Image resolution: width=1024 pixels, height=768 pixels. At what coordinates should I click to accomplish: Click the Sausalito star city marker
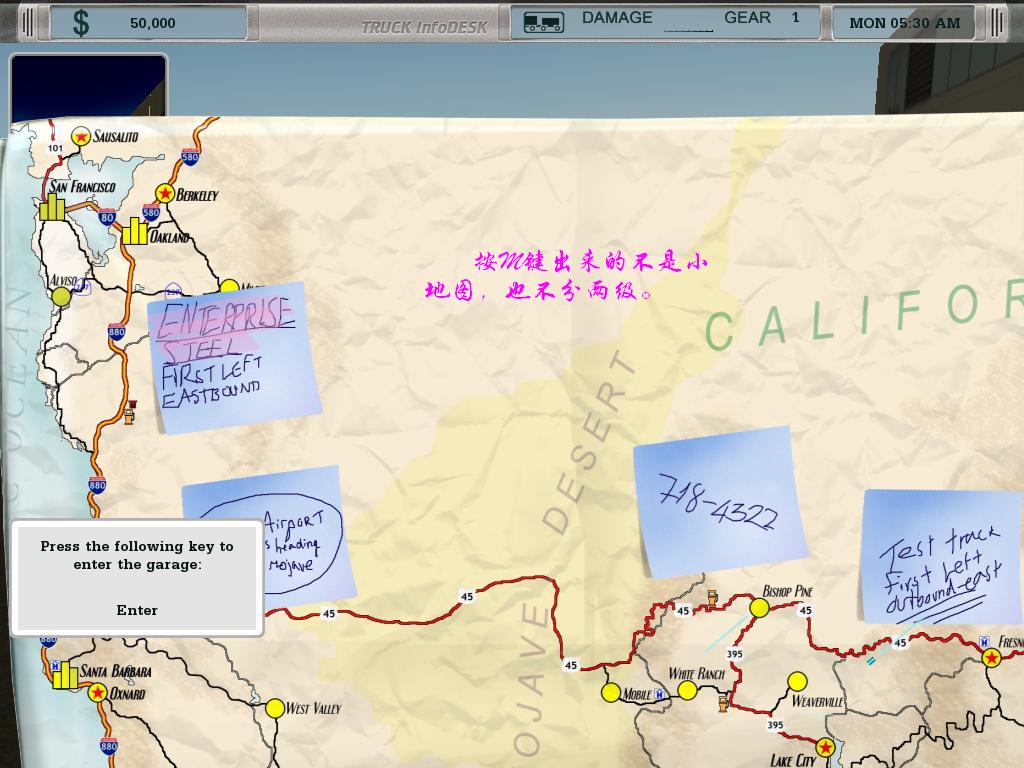click(x=81, y=136)
